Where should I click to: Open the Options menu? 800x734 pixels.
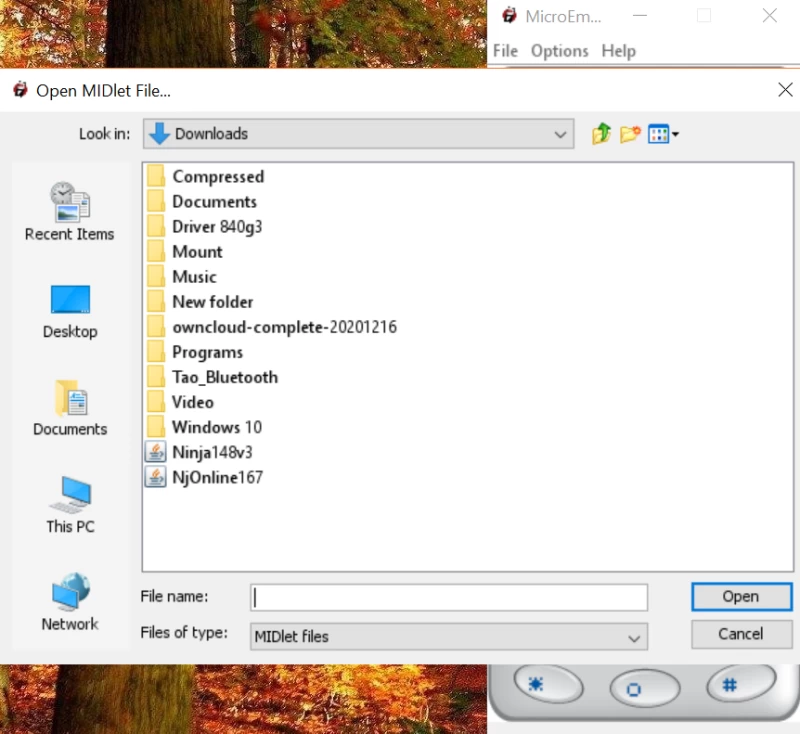[559, 51]
